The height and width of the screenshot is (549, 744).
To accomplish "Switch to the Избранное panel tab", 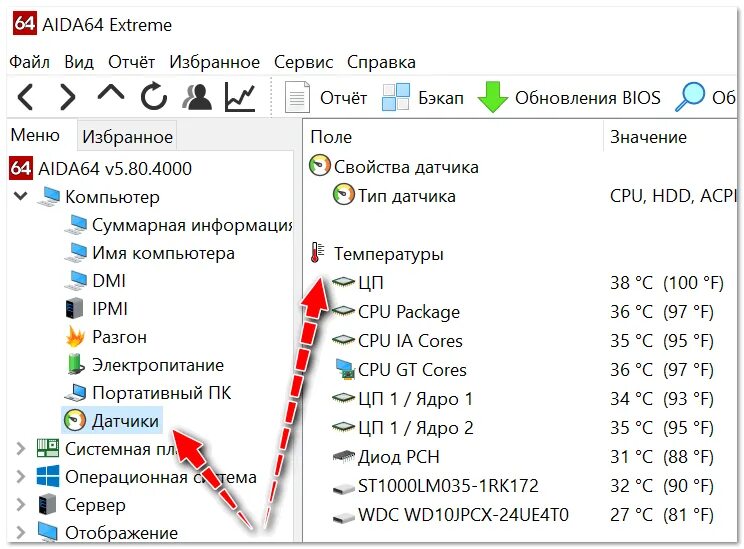I will click(127, 137).
